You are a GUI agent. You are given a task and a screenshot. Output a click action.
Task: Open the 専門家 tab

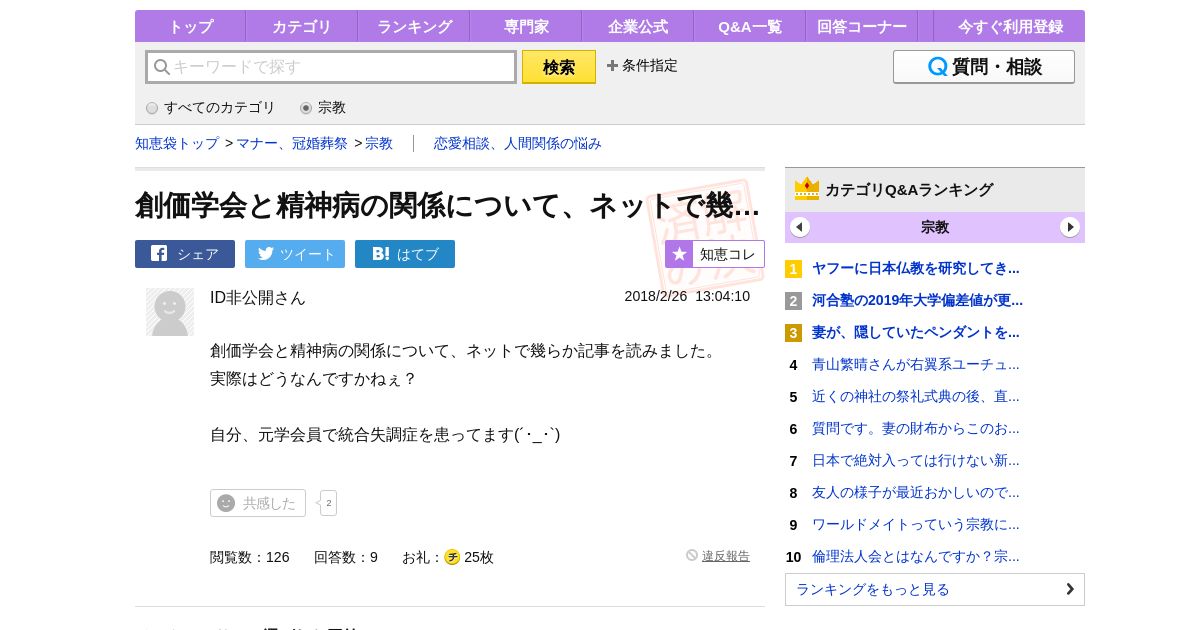coord(526,27)
